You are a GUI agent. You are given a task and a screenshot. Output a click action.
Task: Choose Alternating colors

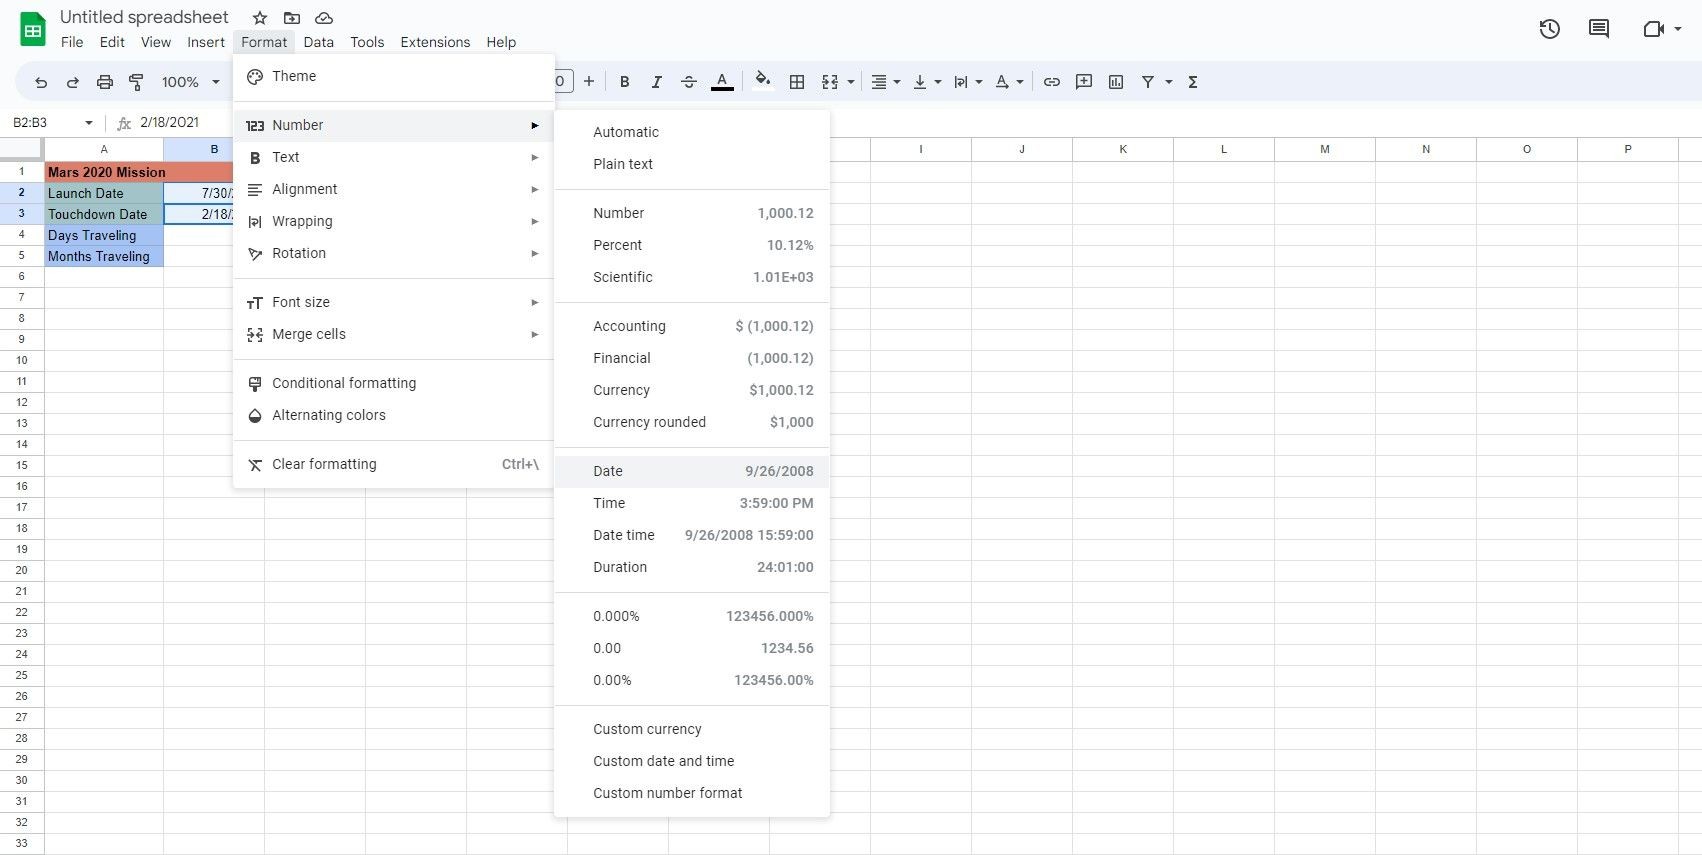394,415
